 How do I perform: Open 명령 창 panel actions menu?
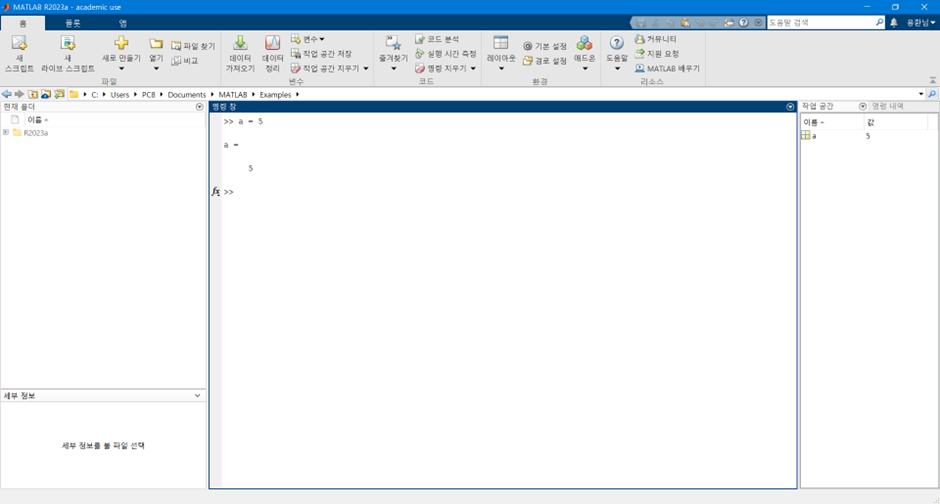pos(790,107)
